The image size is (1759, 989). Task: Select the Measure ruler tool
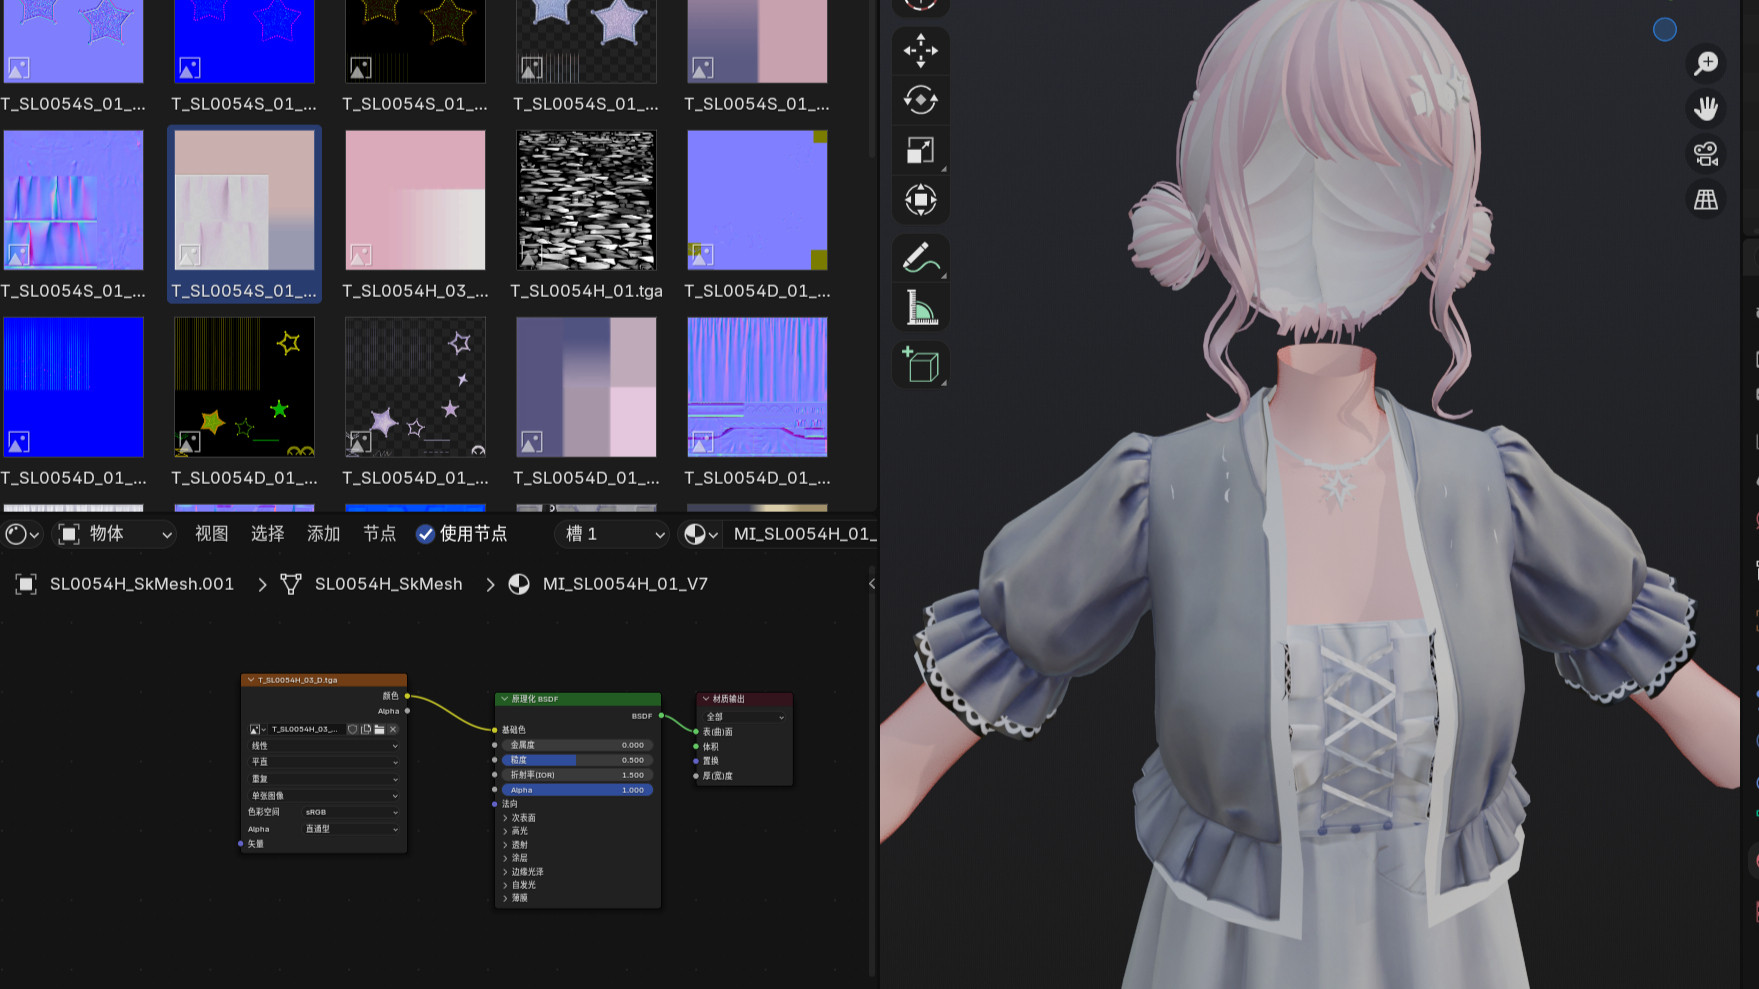[x=920, y=308]
